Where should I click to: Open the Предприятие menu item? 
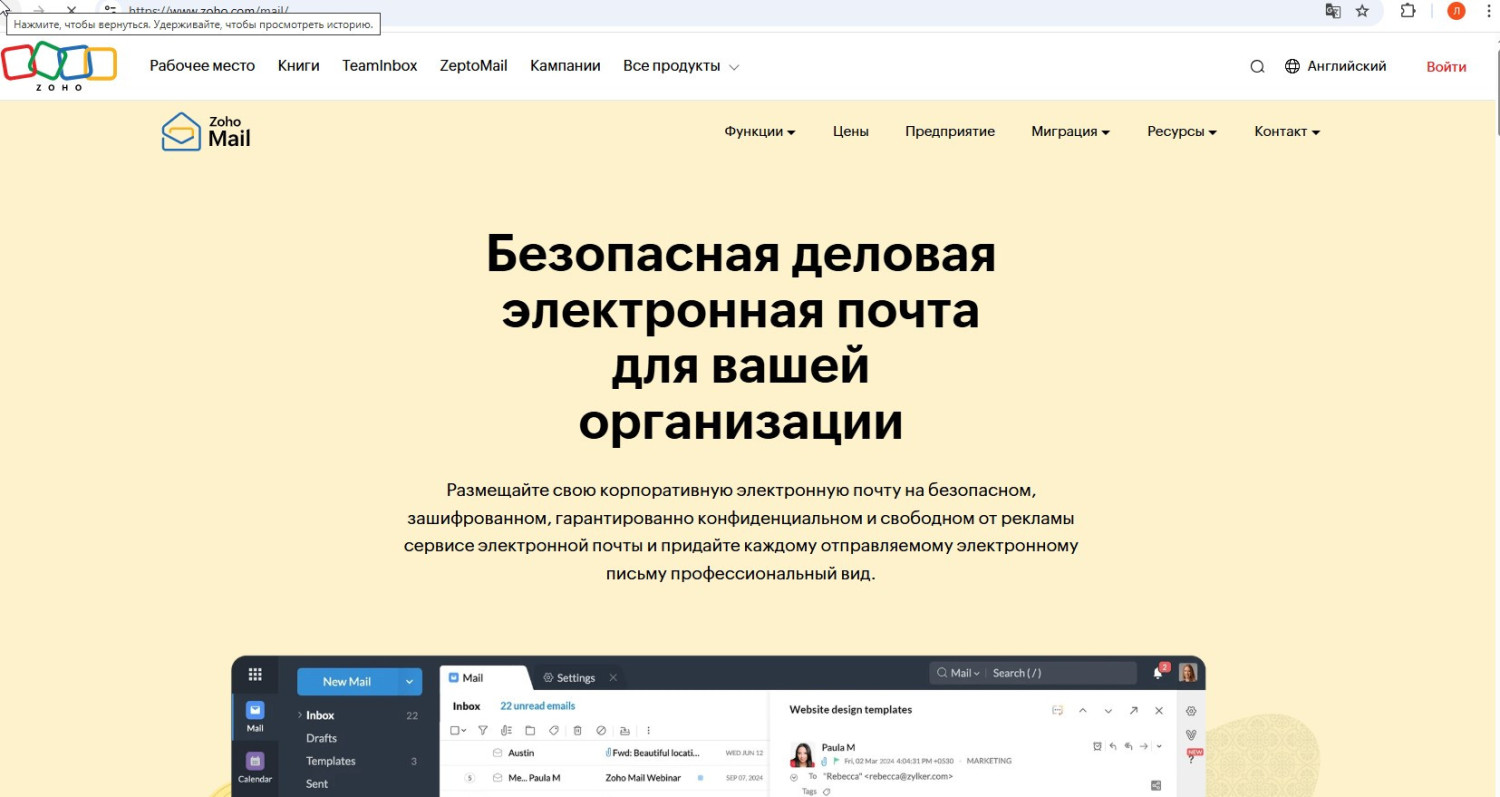(x=949, y=132)
